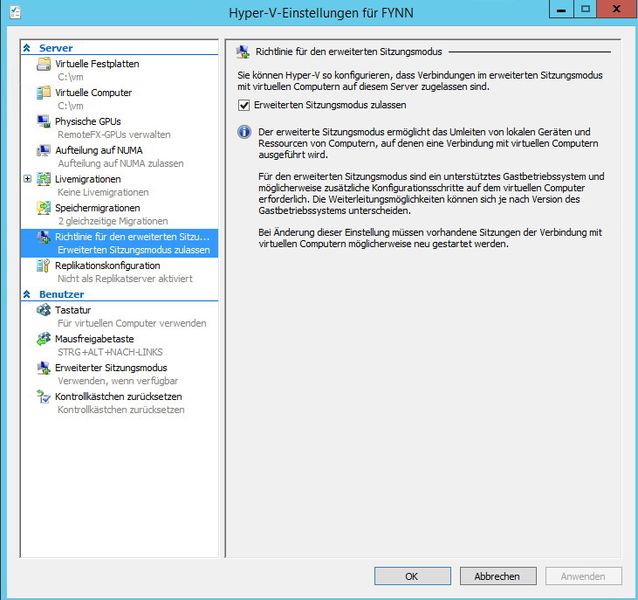Click the Abbrechen button

tap(498, 576)
